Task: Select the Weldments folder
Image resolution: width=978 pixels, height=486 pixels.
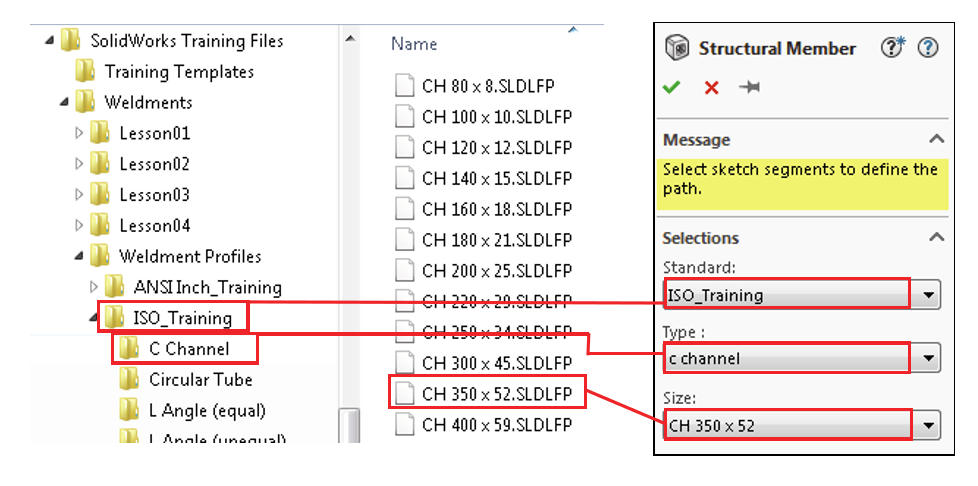Action: coord(148,102)
